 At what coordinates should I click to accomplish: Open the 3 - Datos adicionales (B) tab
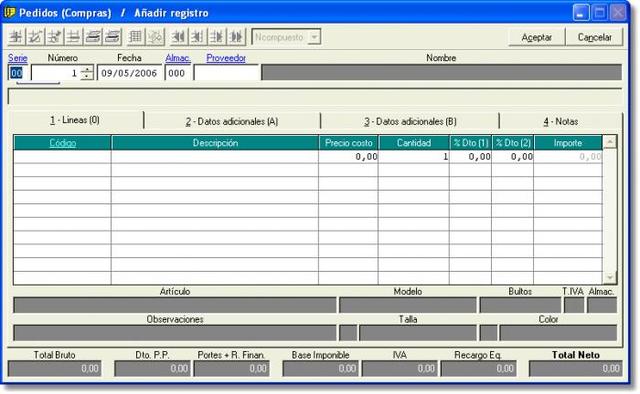coord(410,122)
